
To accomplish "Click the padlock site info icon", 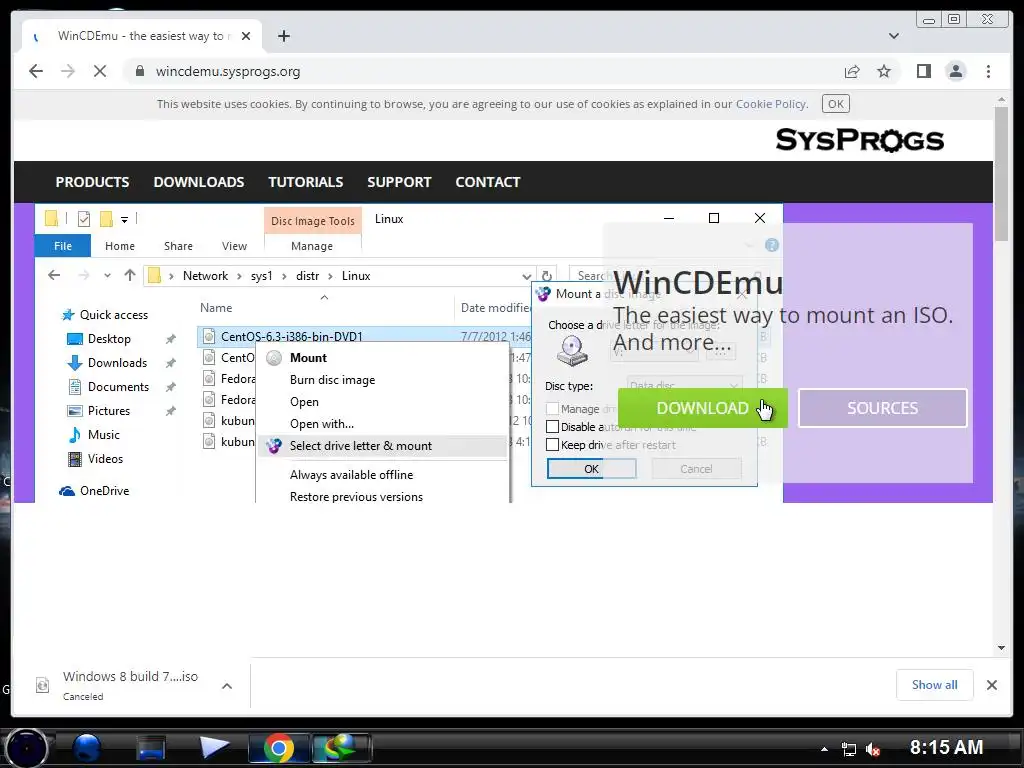I will click(x=139, y=71).
